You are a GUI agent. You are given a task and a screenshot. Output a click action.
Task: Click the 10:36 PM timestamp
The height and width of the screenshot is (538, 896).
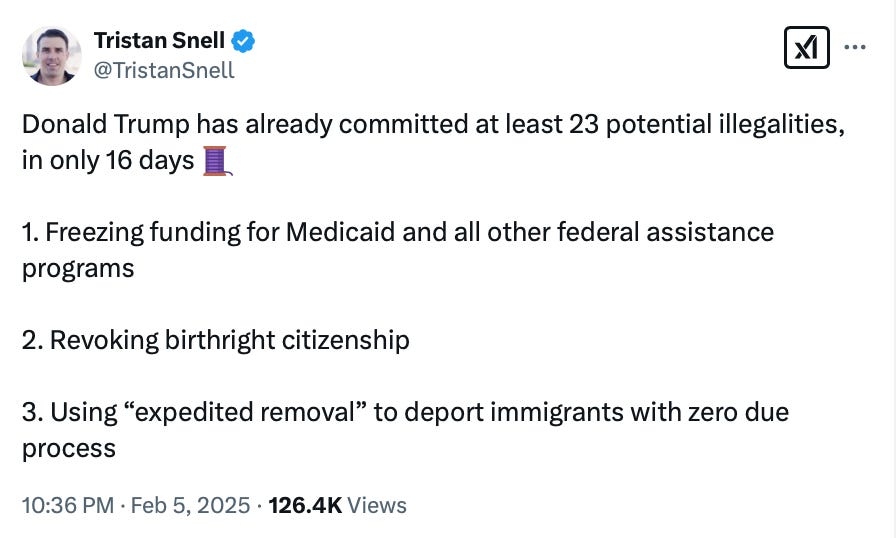[68, 505]
